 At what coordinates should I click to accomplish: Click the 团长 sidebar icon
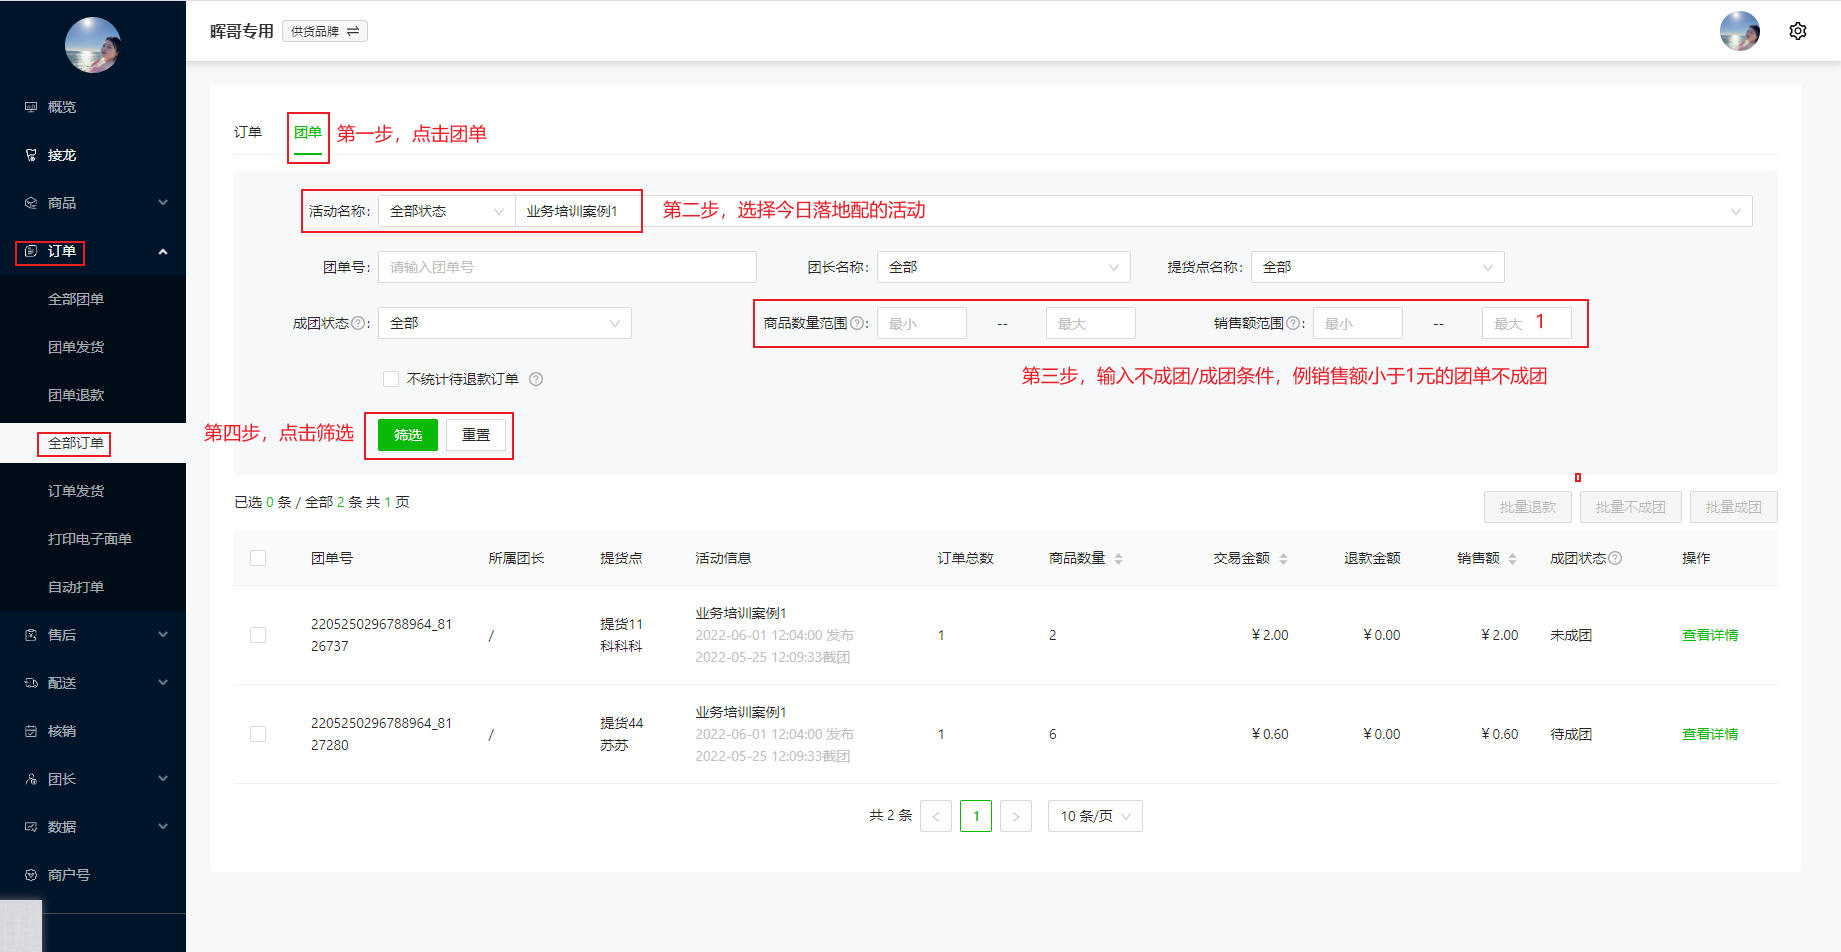pyautogui.click(x=31, y=779)
